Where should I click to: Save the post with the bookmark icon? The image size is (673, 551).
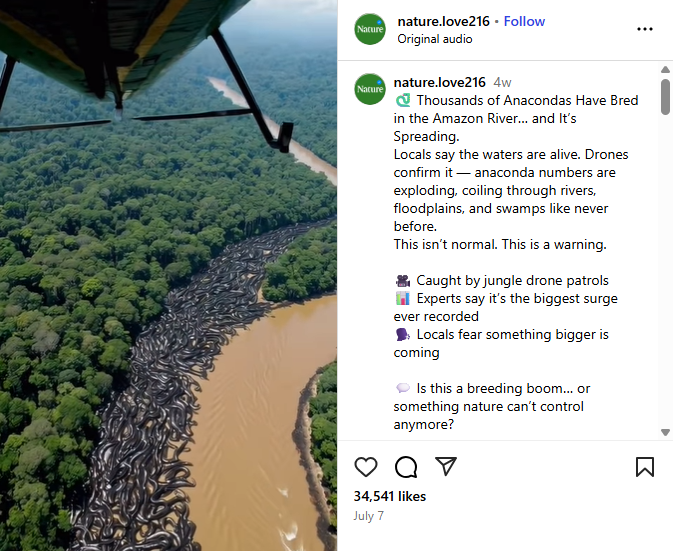645,467
